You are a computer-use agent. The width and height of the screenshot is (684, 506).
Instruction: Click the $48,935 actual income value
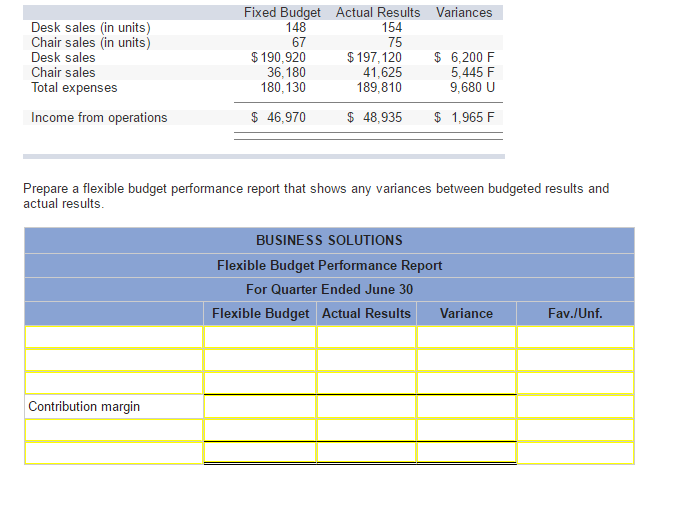pos(374,118)
